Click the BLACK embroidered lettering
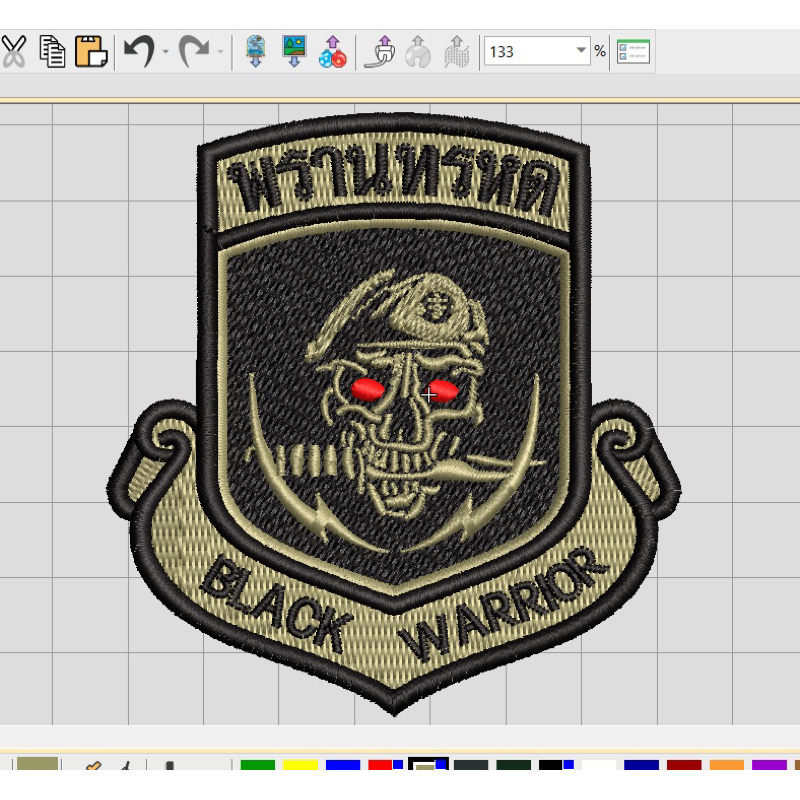 [276, 604]
